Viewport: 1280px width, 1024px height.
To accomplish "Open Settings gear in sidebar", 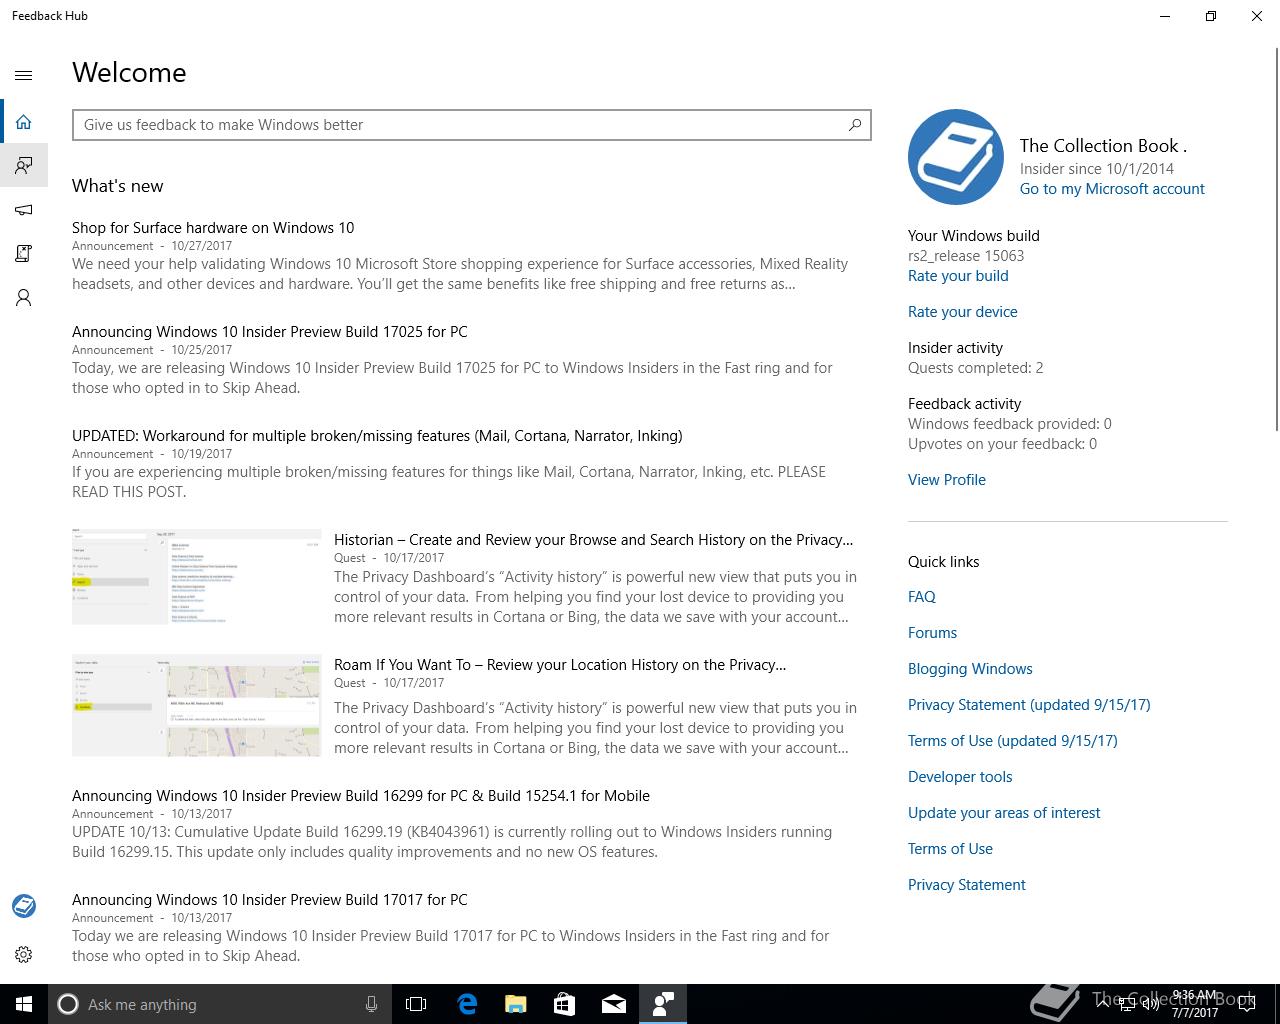I will [x=24, y=955].
